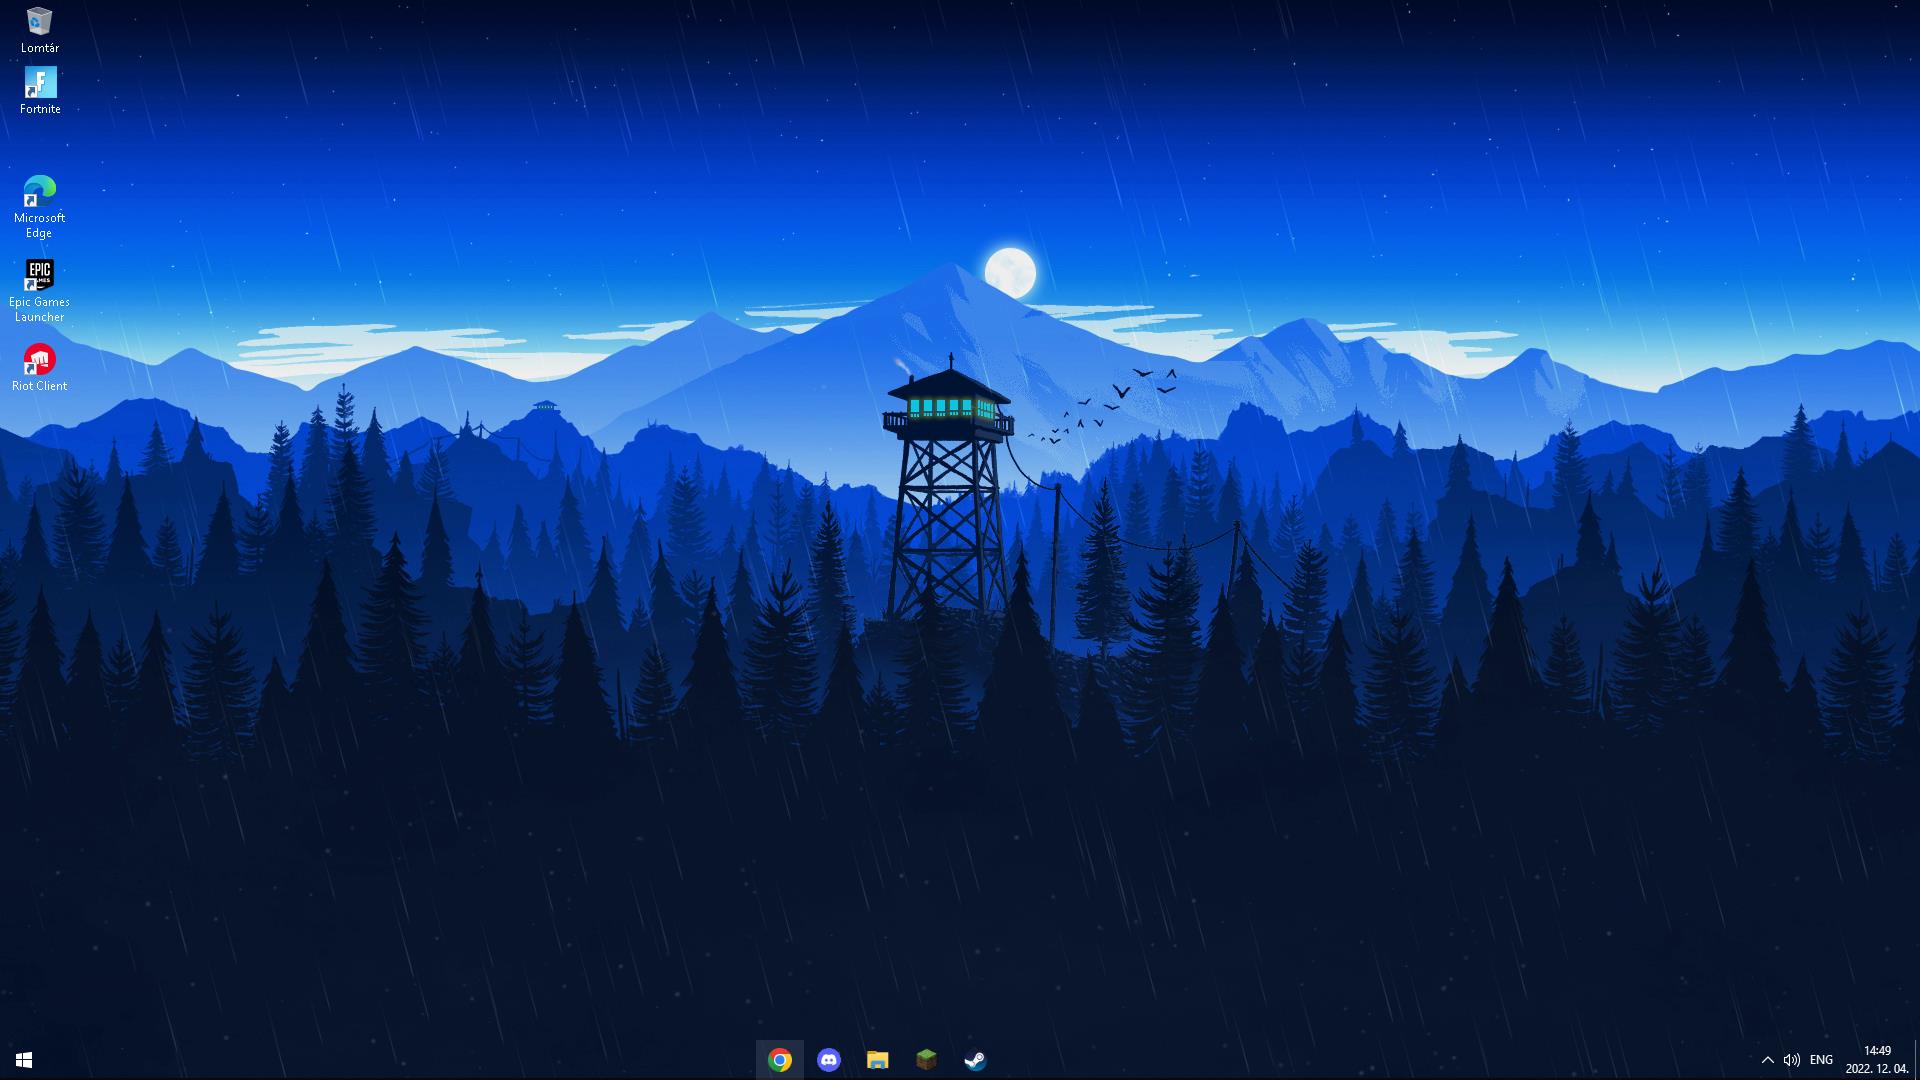Open the Windows Start menu
This screenshot has height=1080, width=1920.
point(24,1060)
